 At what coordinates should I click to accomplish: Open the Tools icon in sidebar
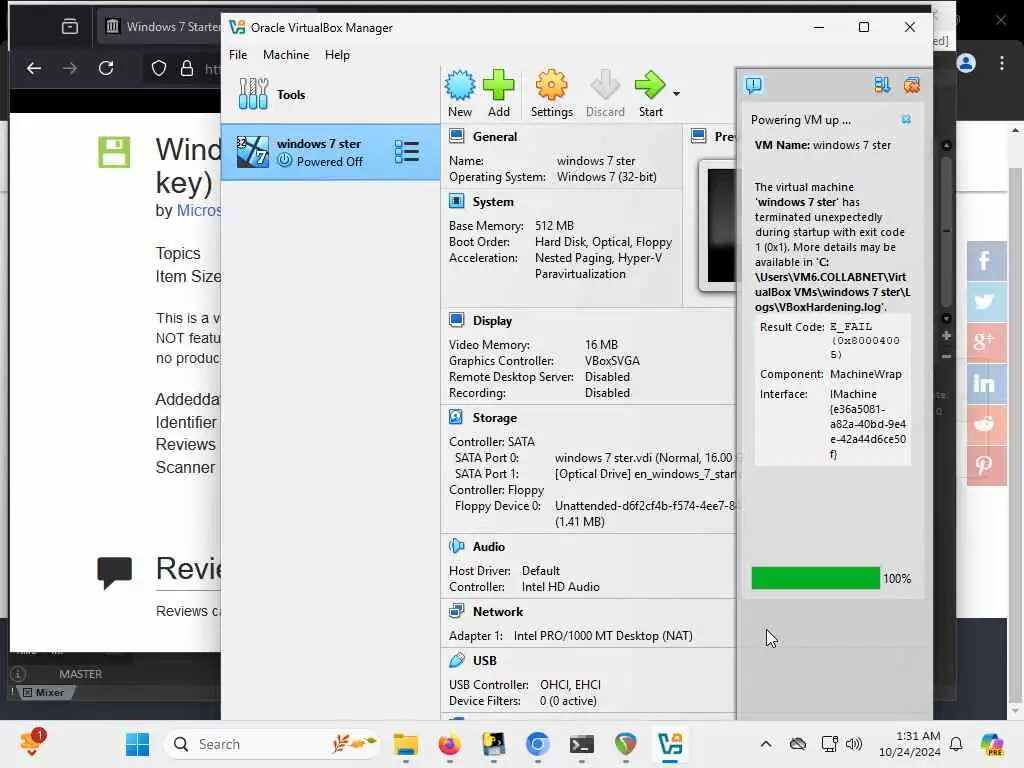[253, 94]
